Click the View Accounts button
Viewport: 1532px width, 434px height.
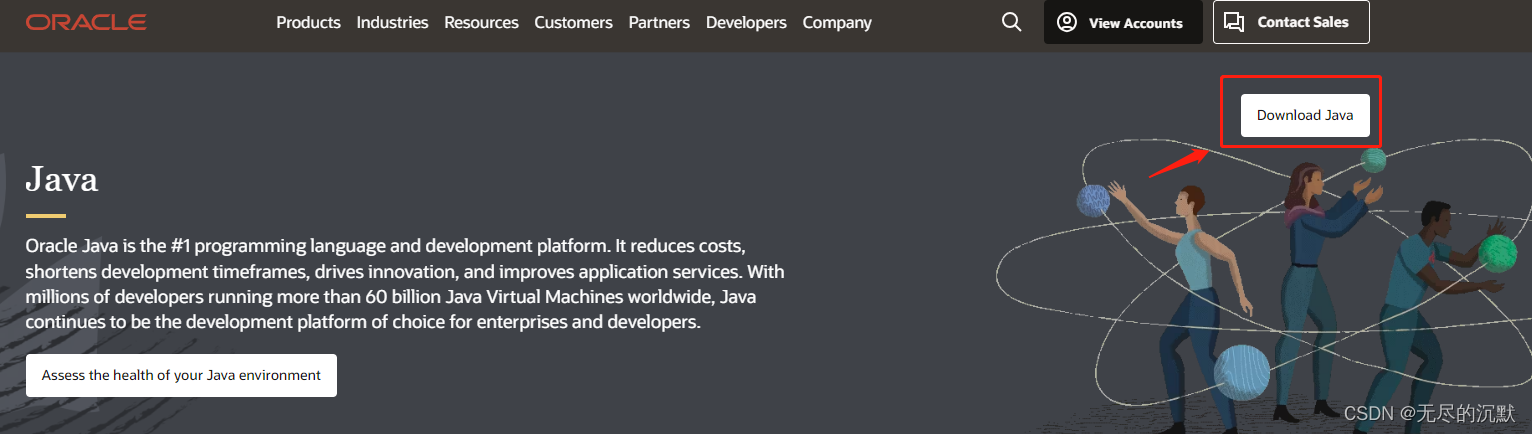point(1122,22)
